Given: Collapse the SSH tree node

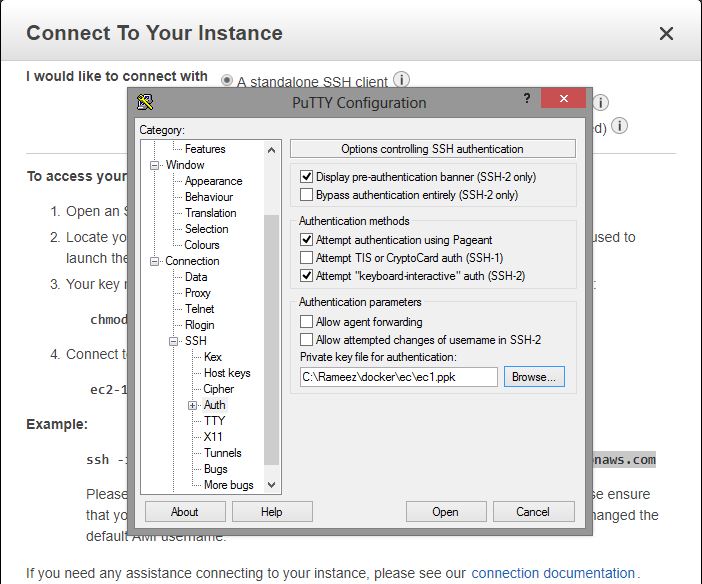Looking at the screenshot, I should pos(173,341).
